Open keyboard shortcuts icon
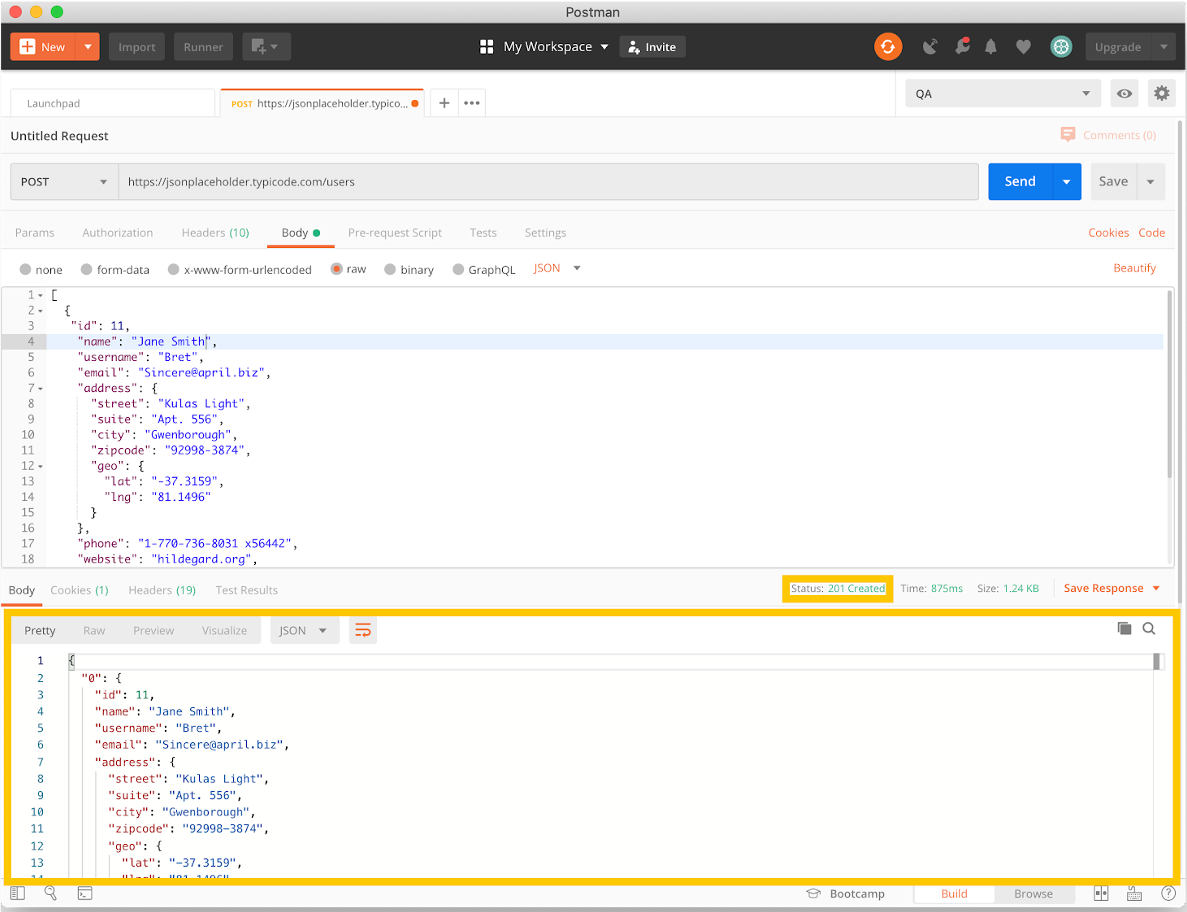 [x=1134, y=894]
